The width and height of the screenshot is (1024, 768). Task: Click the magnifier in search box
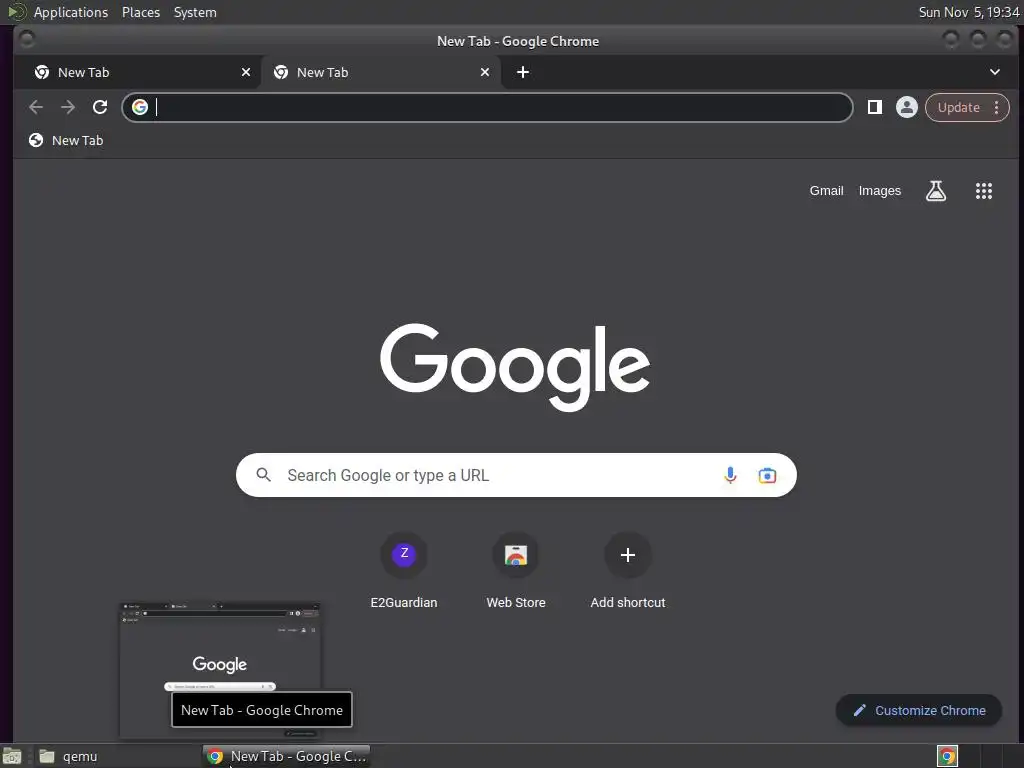(263, 475)
